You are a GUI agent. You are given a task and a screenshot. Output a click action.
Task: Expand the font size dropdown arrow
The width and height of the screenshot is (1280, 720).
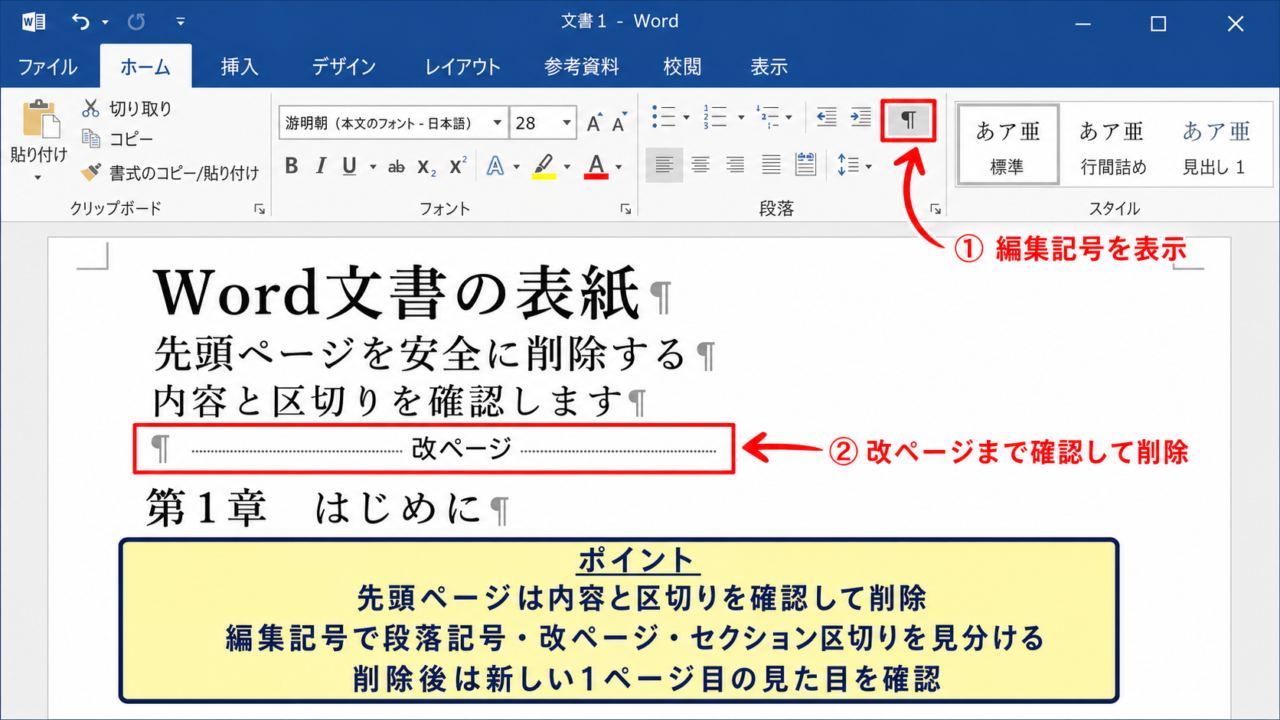[567, 123]
